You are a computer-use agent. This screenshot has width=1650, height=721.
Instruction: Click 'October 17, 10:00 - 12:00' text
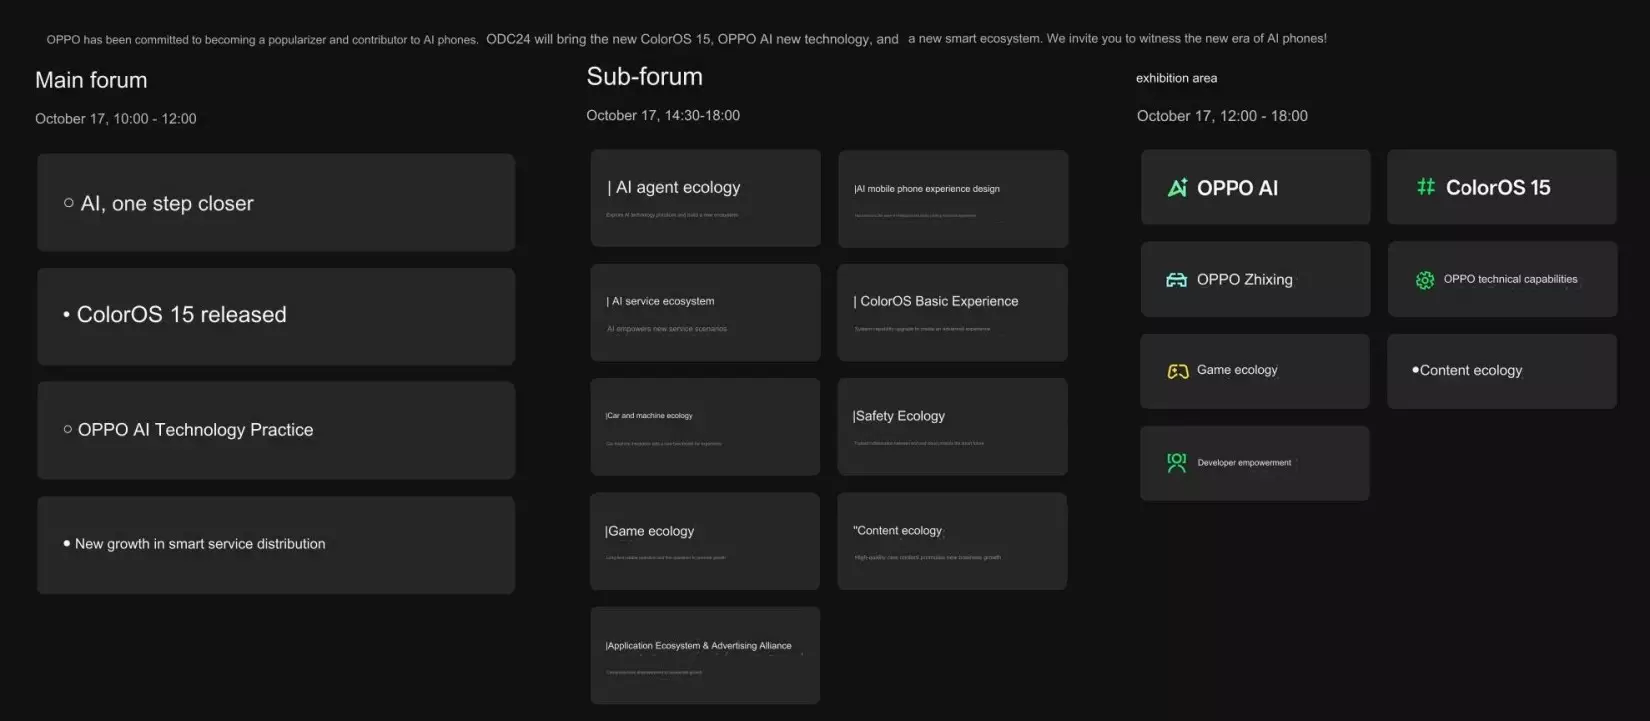(x=115, y=119)
